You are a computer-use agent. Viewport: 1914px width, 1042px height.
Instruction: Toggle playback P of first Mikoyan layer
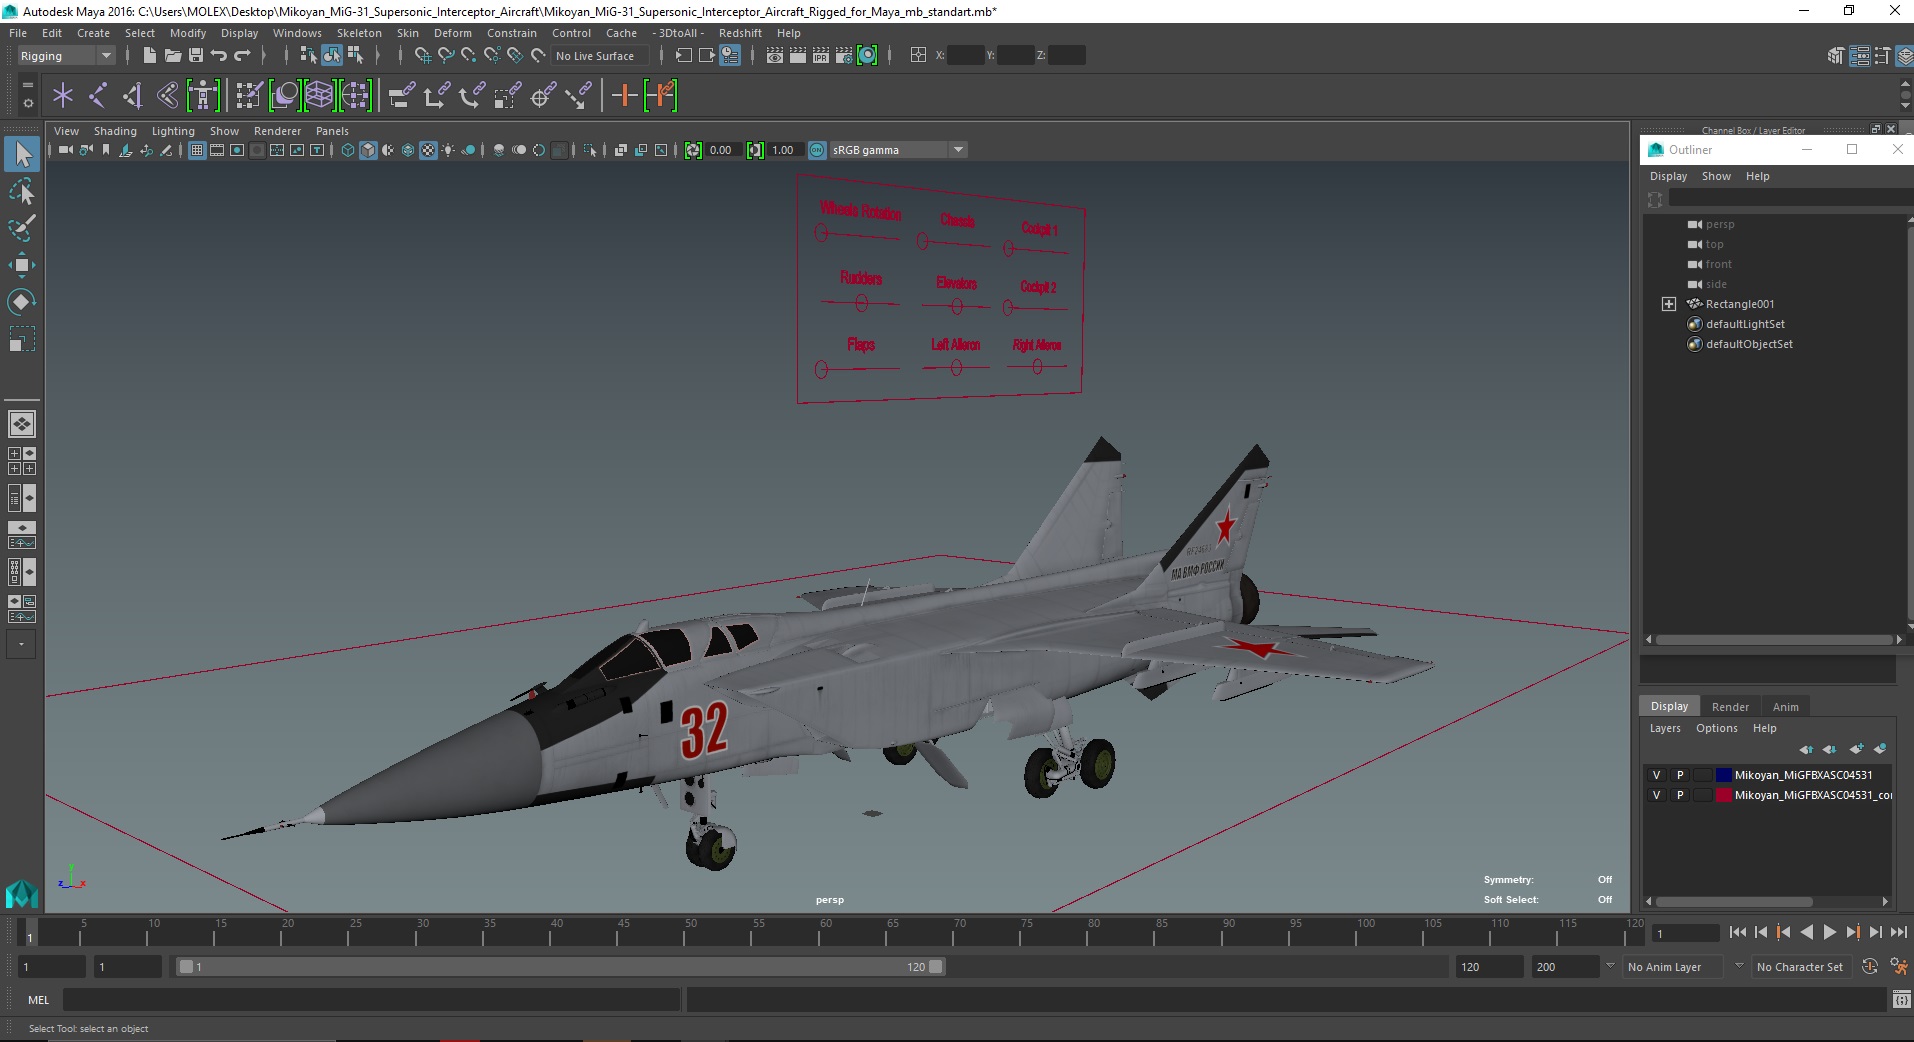(1680, 775)
